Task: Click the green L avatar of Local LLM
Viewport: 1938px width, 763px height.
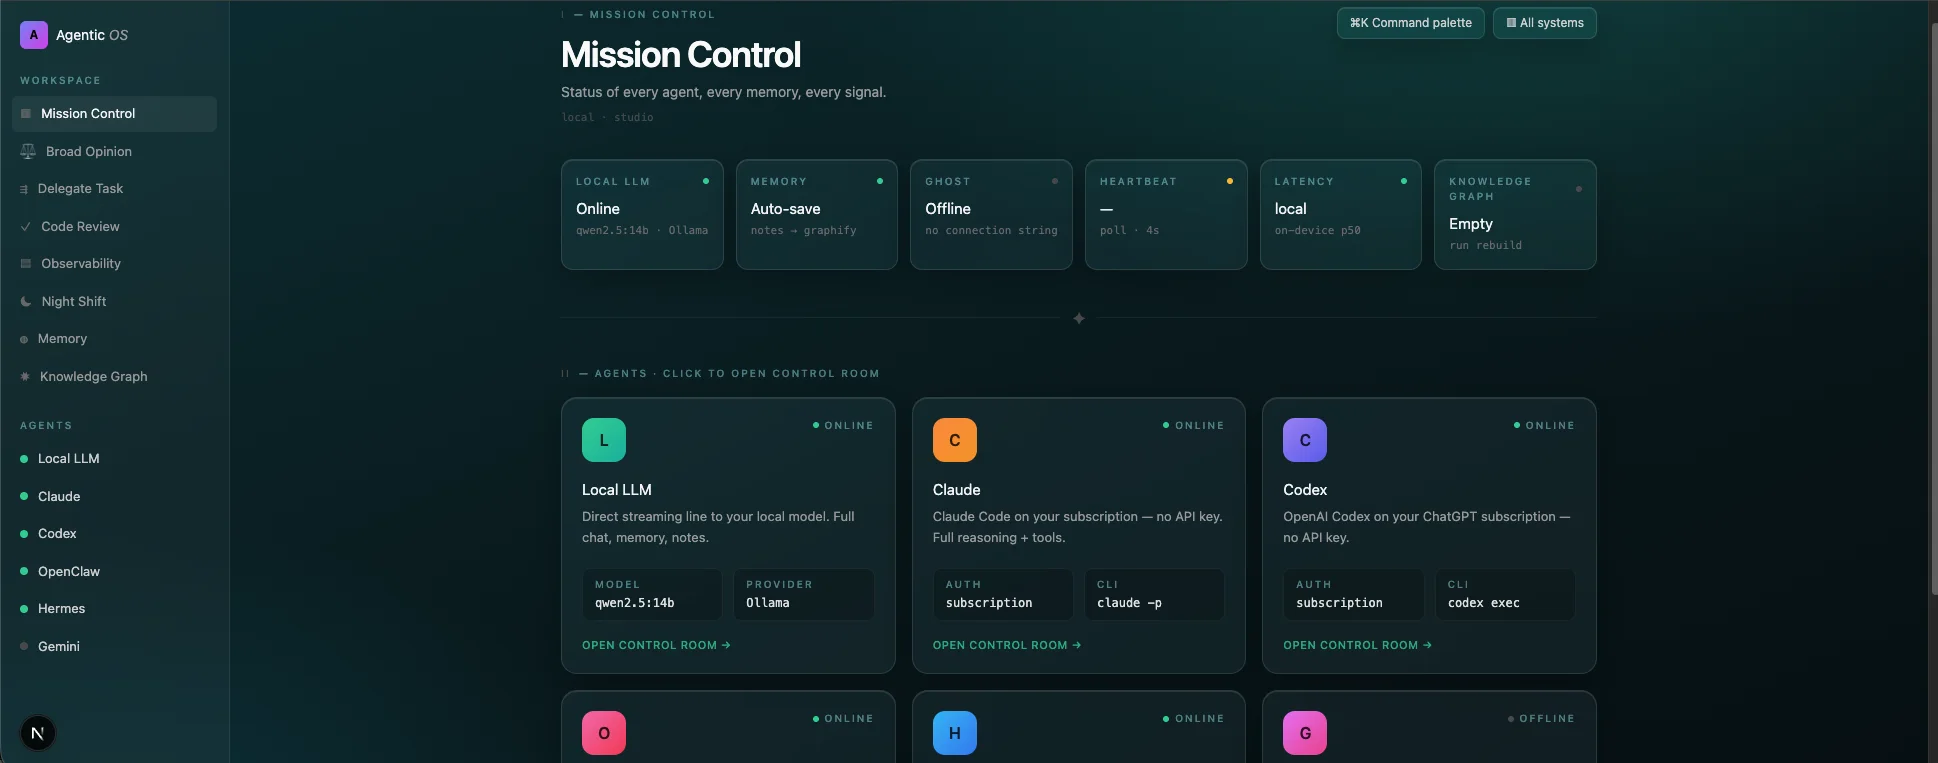Action: point(604,440)
